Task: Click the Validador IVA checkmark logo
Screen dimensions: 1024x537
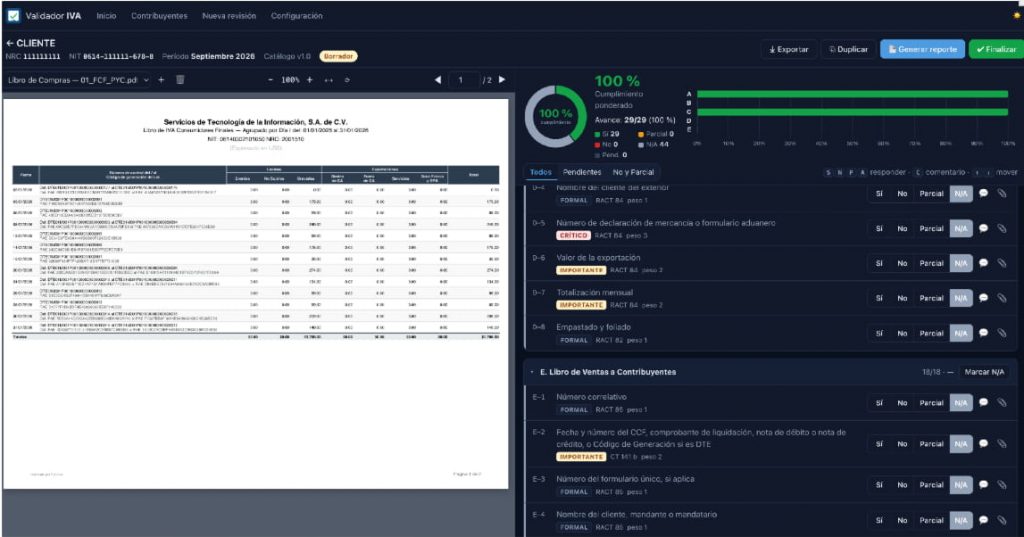Action: point(13,16)
